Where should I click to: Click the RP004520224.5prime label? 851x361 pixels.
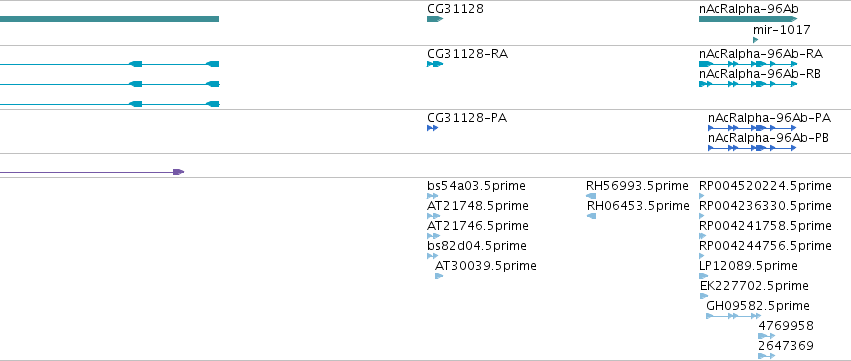(765, 186)
